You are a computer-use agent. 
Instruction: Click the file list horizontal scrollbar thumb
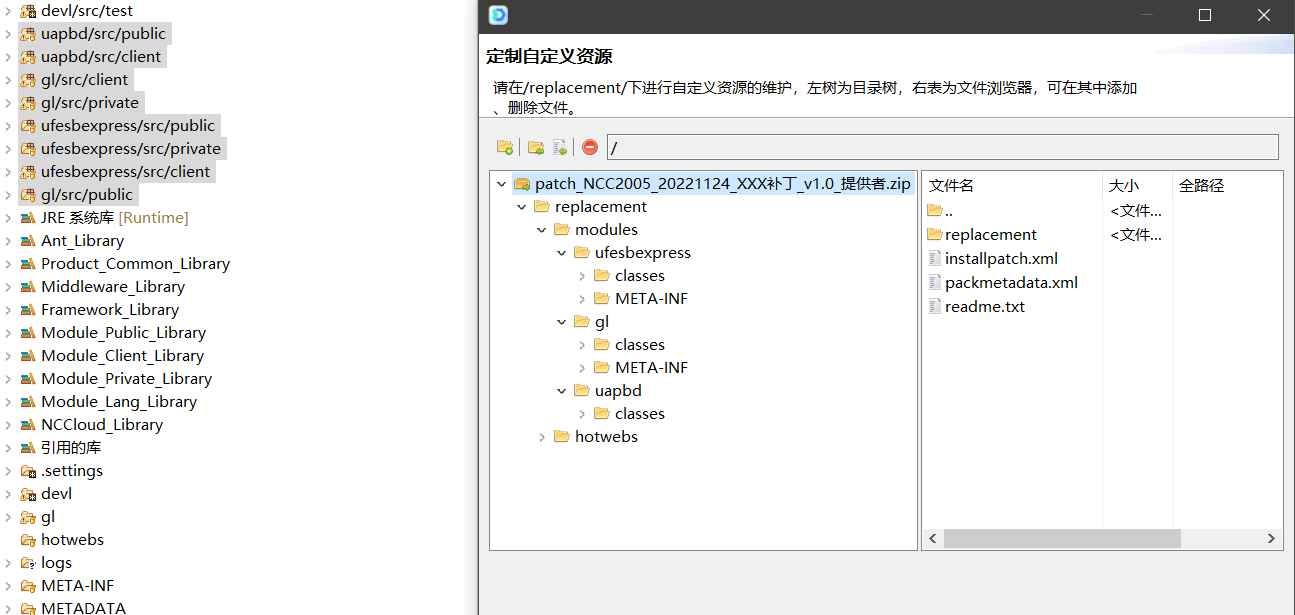1062,539
